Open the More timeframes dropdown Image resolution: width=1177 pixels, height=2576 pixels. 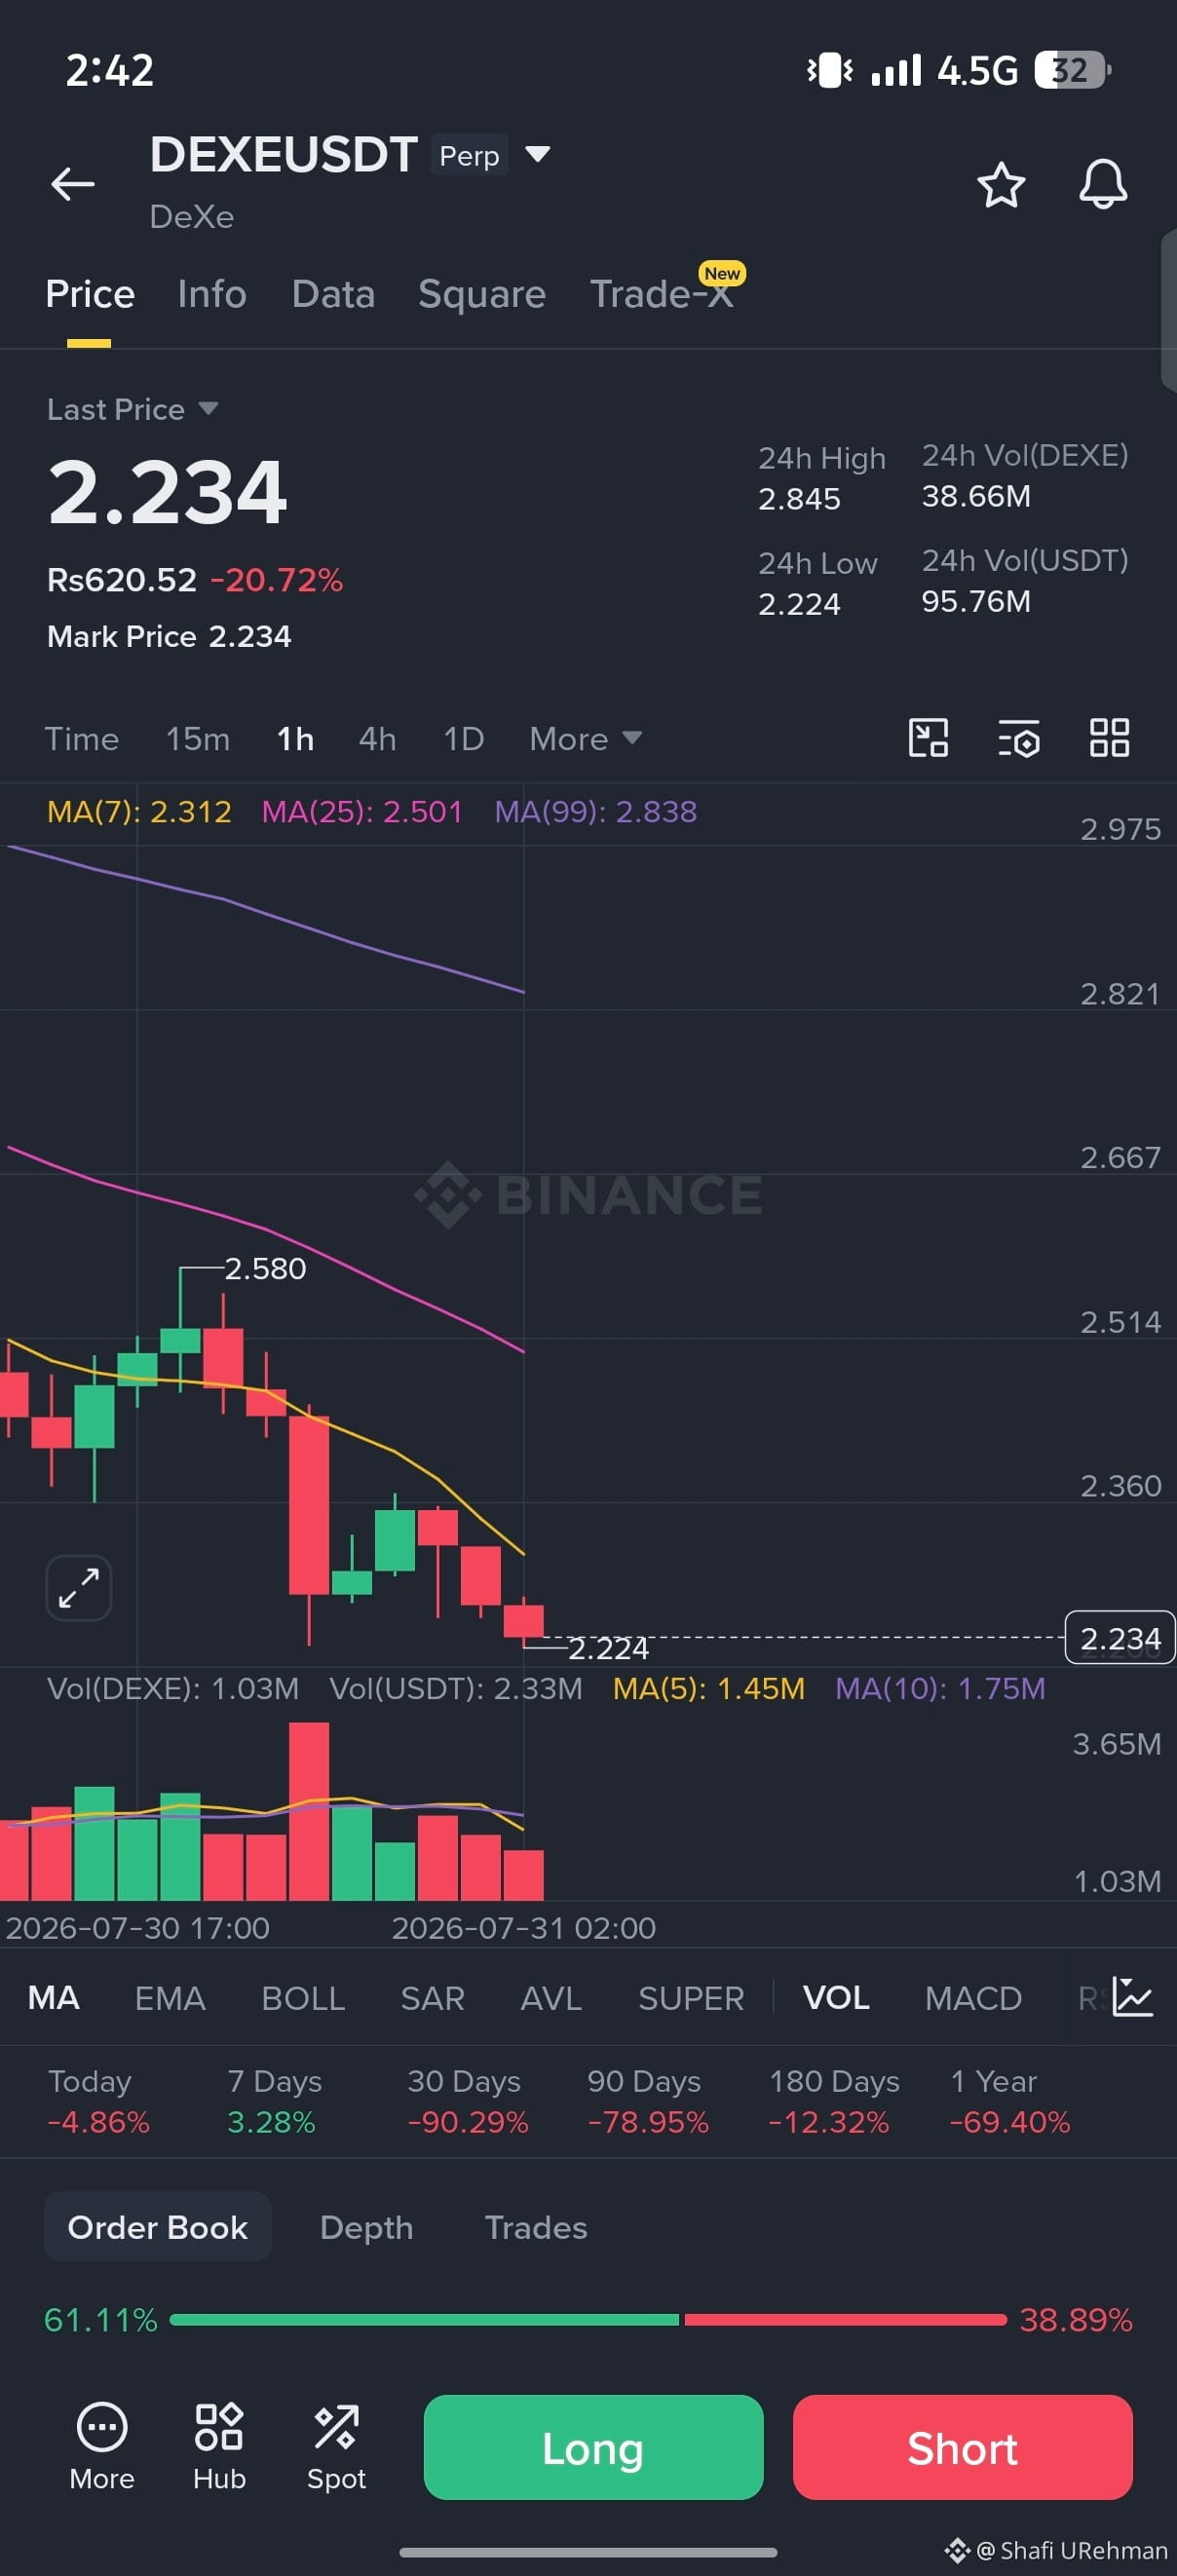coord(585,738)
